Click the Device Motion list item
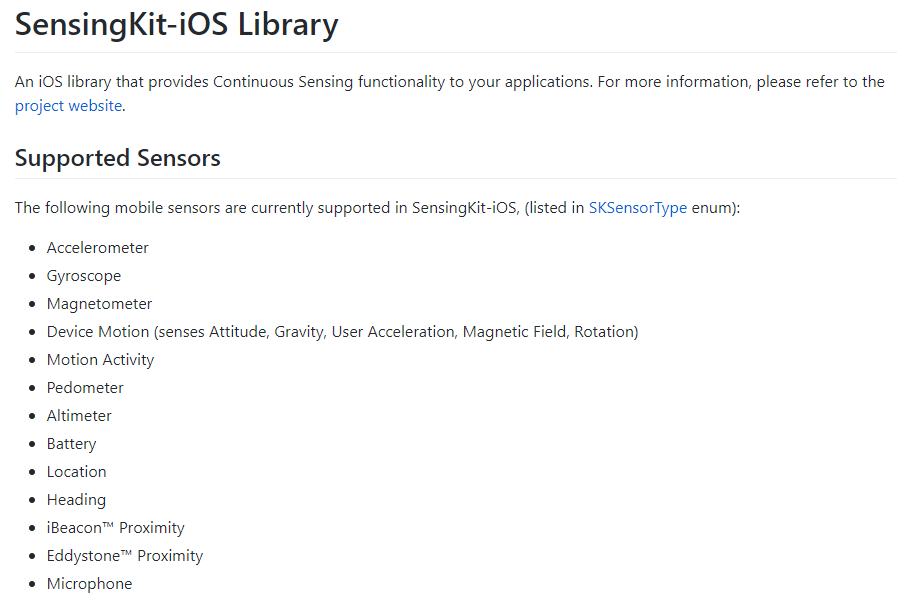 pos(342,332)
